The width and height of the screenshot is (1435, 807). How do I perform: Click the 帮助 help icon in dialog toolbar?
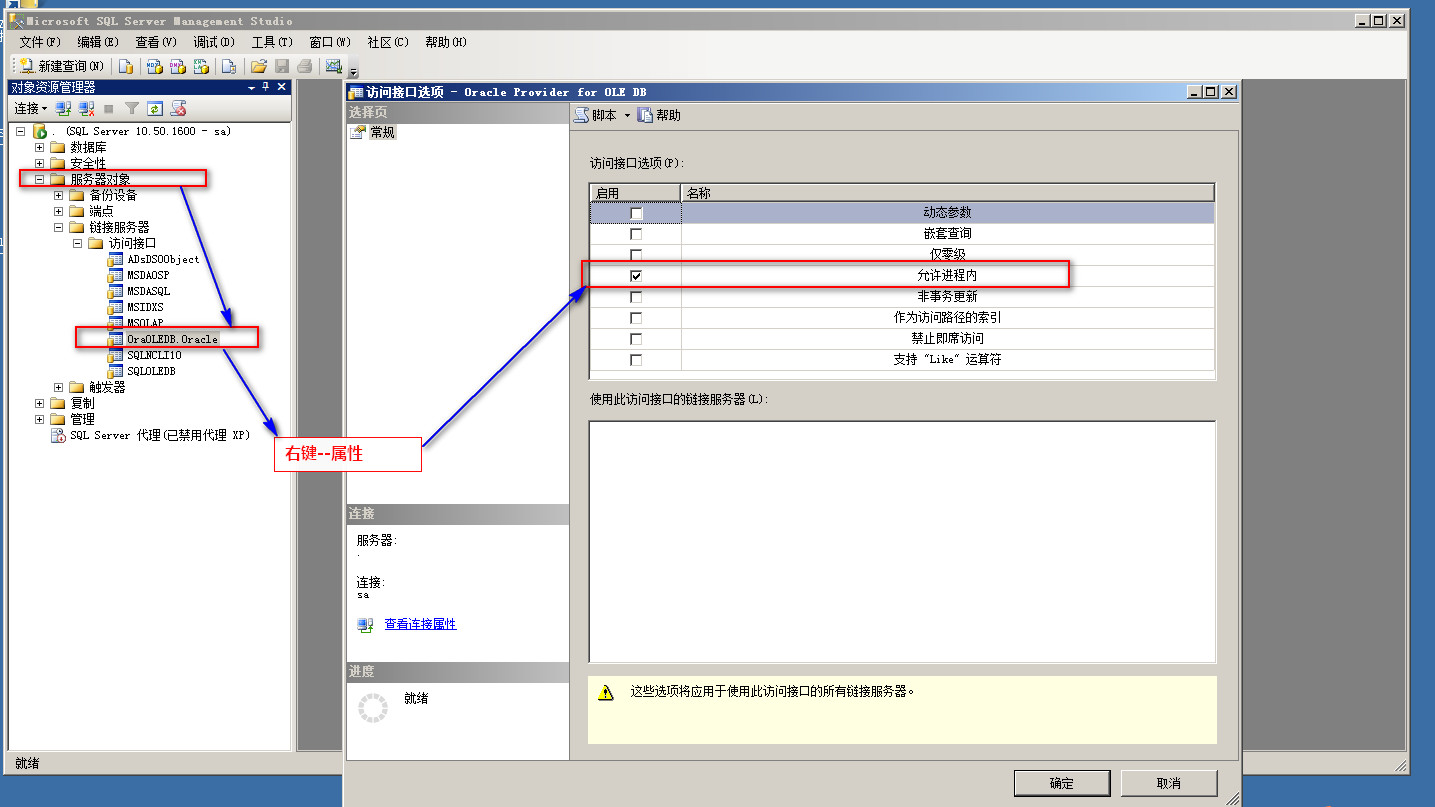coord(645,115)
